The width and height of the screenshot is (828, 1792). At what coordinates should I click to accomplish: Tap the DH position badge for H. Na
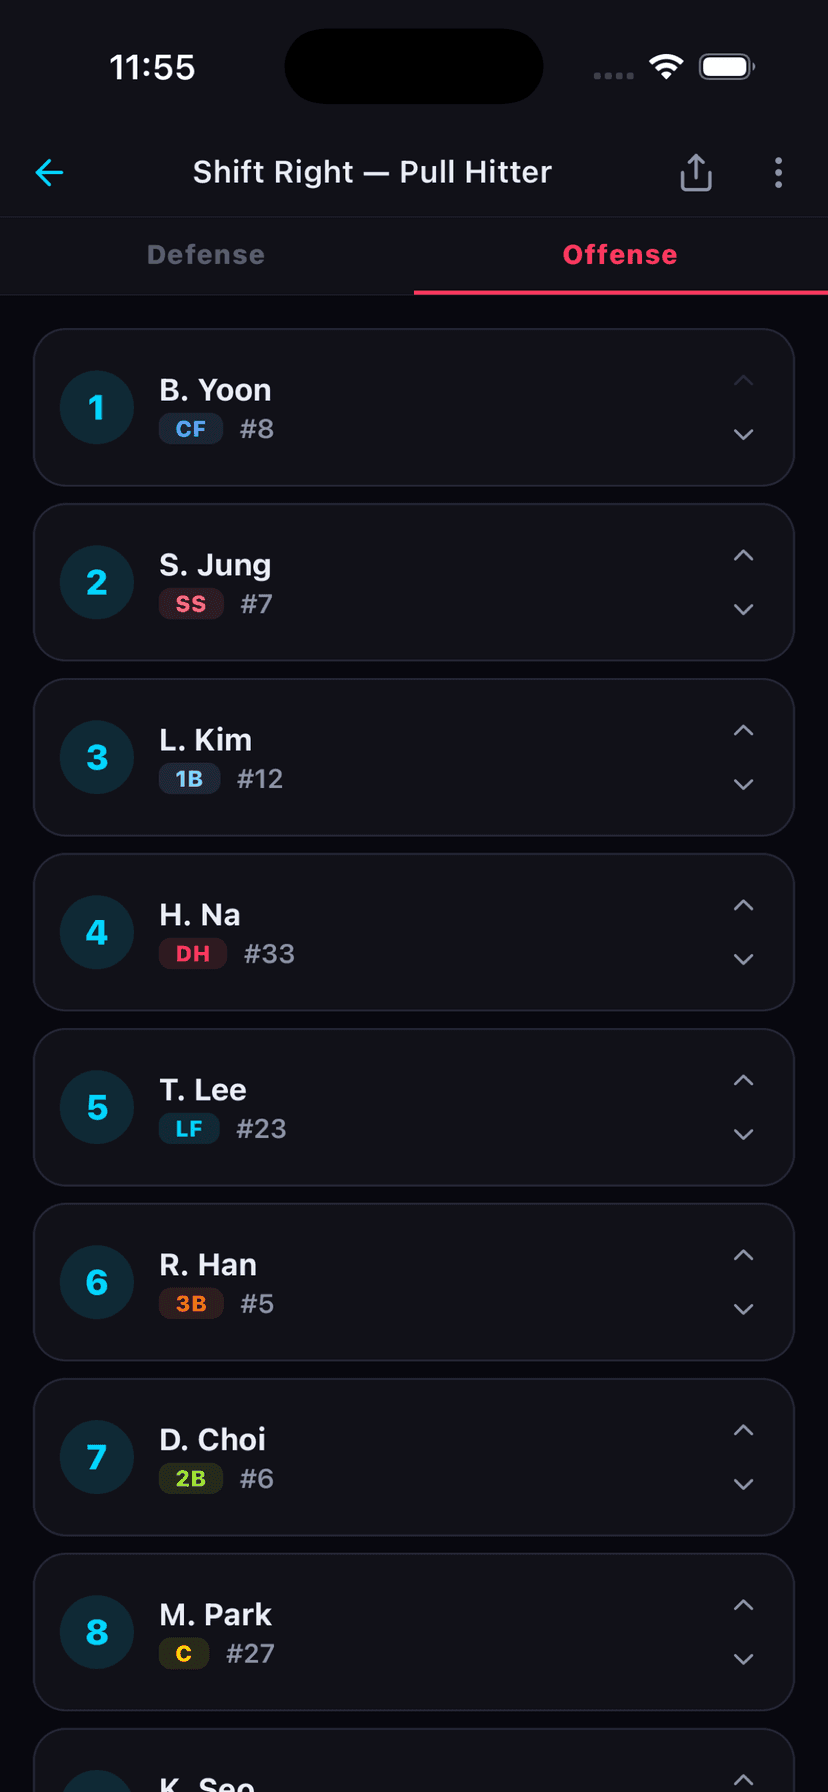(x=193, y=954)
